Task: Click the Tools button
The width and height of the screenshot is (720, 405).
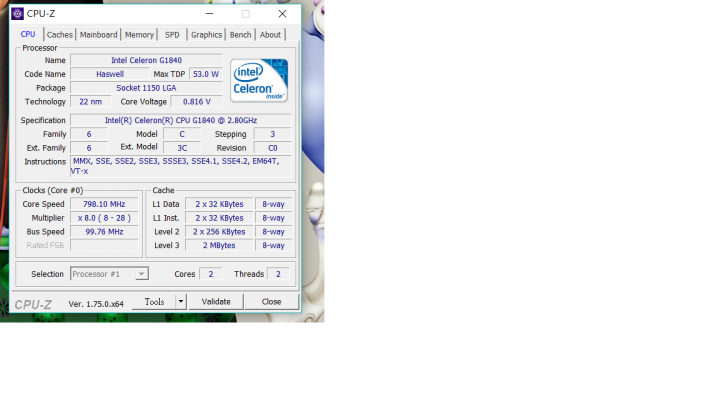Action: tap(154, 302)
